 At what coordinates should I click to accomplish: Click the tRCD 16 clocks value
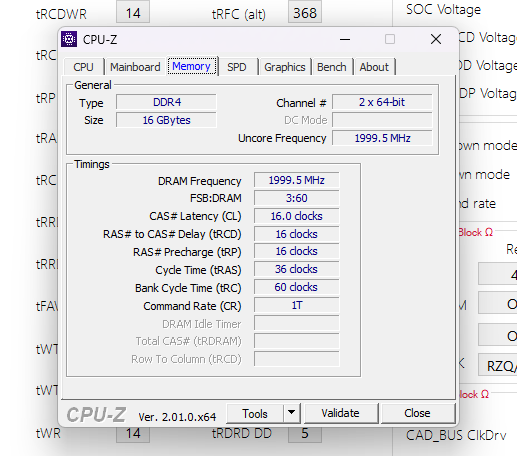296,234
